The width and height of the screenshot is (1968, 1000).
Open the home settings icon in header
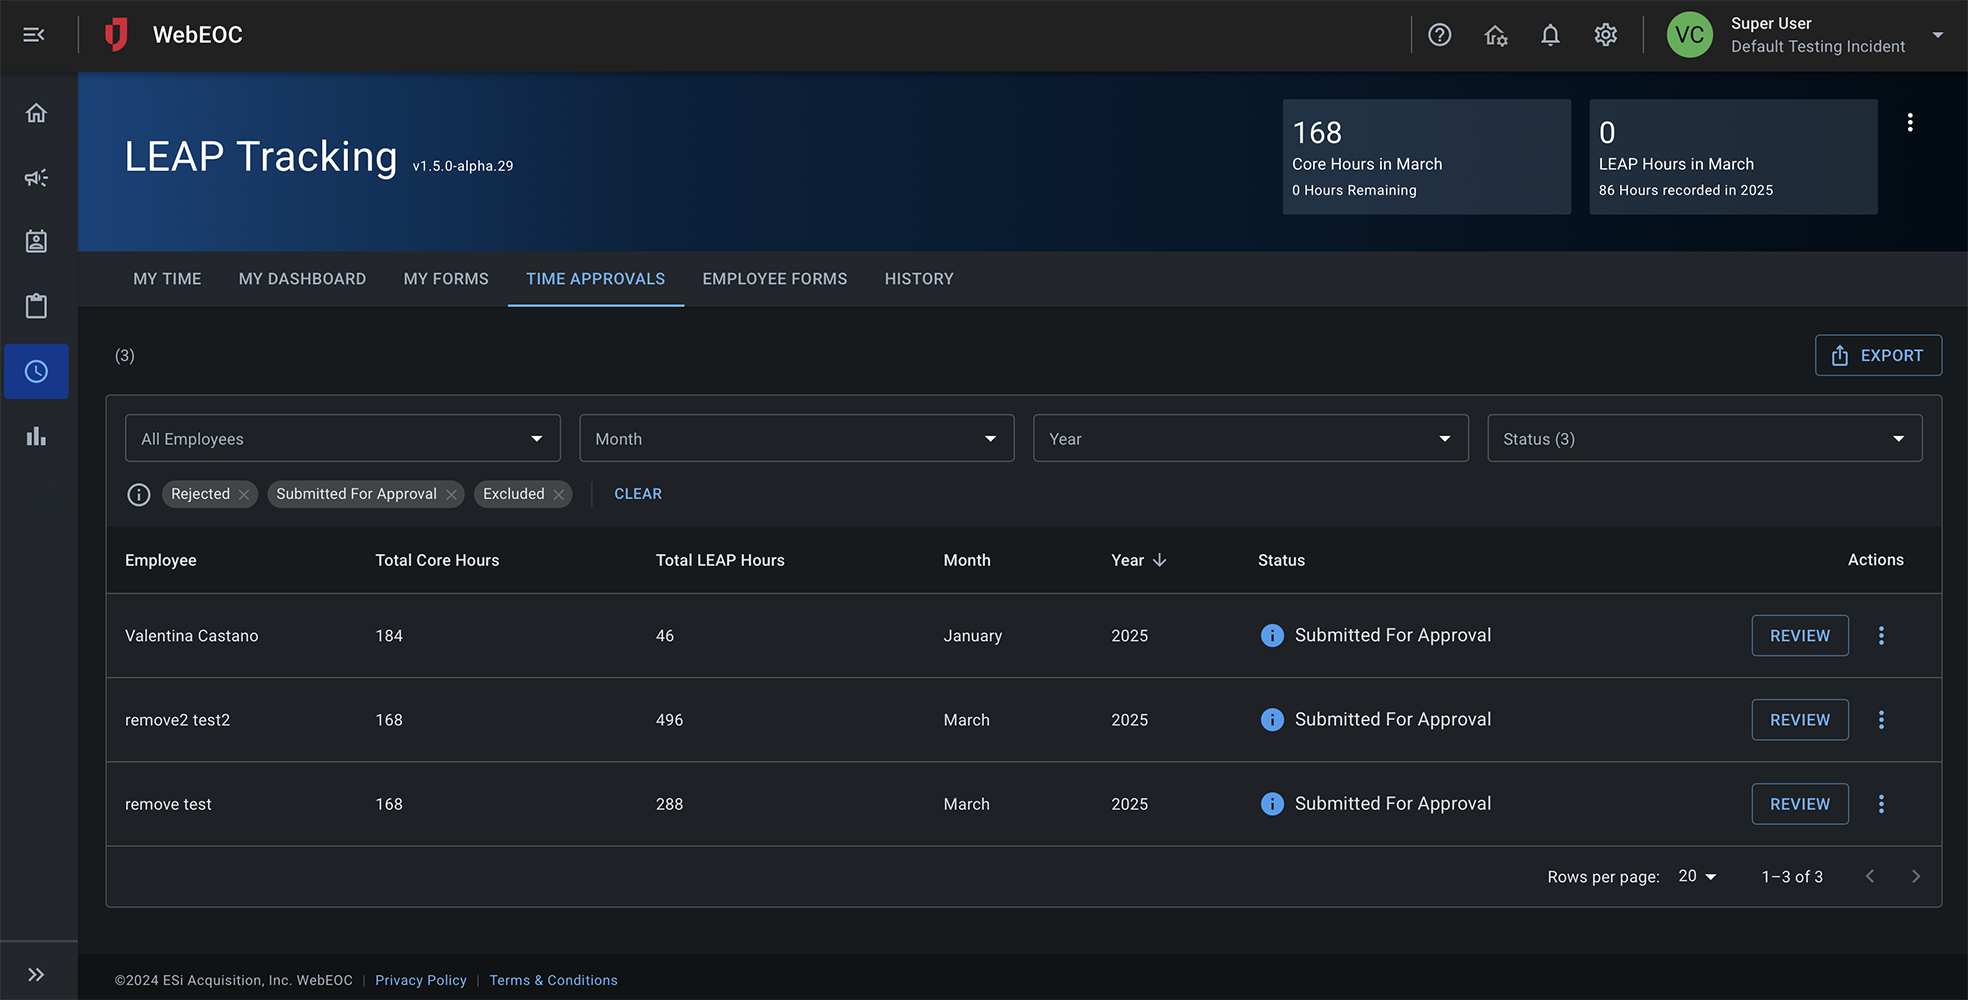tap(1496, 35)
